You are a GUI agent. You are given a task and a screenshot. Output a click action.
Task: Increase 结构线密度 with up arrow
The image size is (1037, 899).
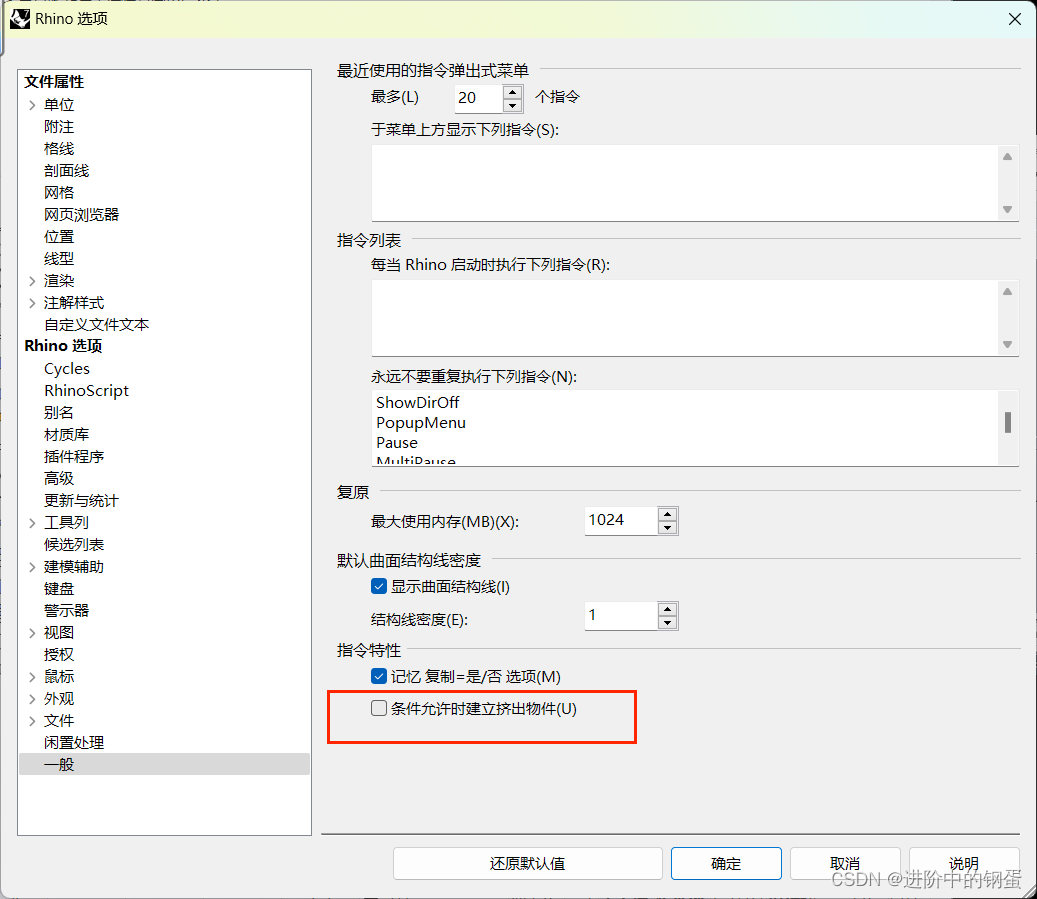(667, 610)
